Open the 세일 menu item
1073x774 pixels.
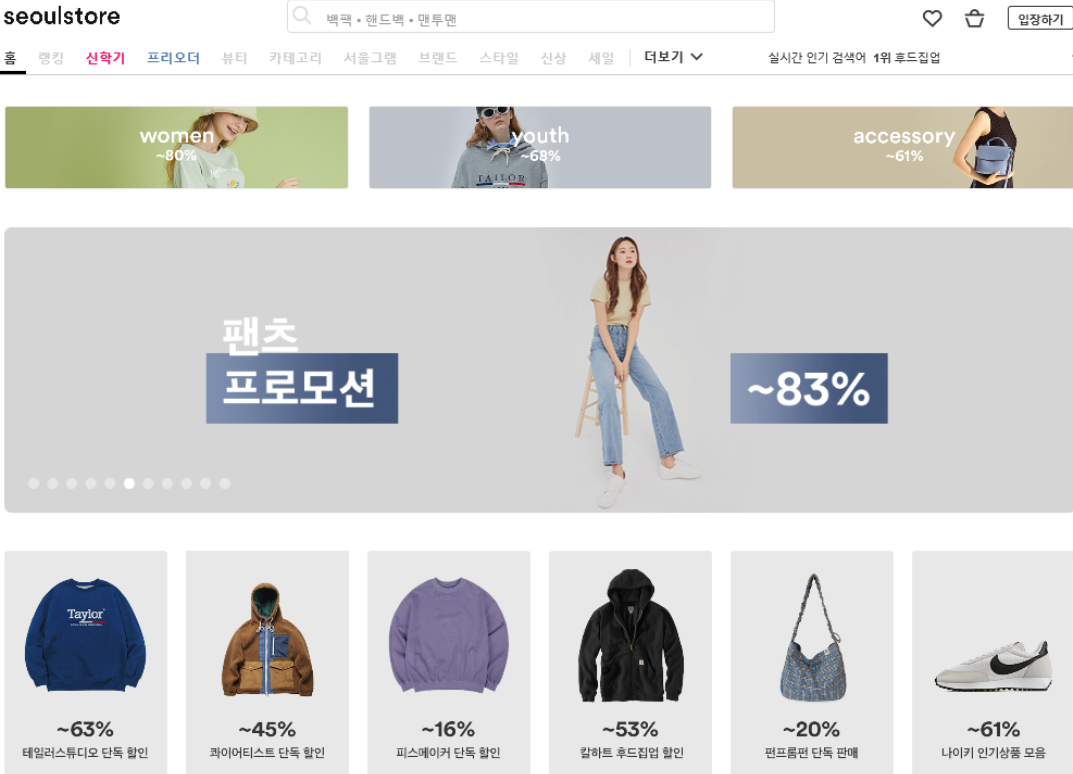tap(602, 58)
